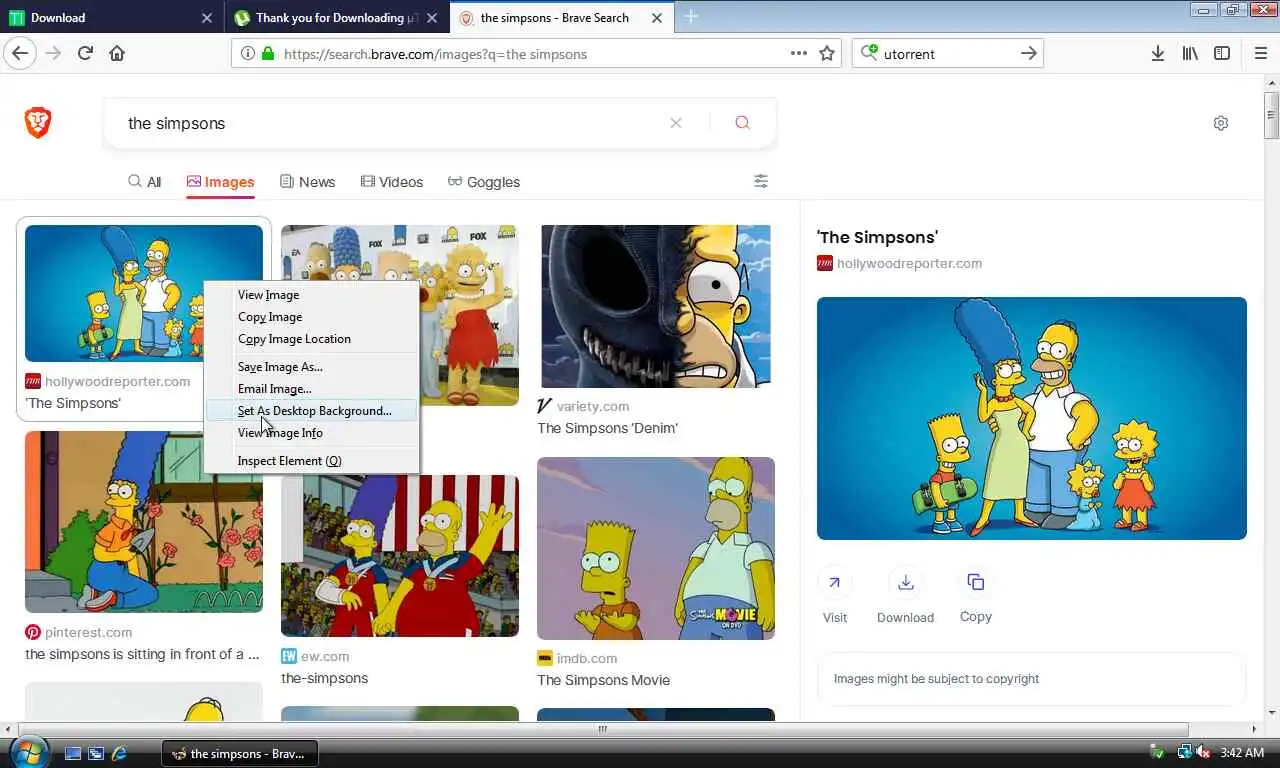1280x768 pixels.
Task: Choose View Image Info menu entry
Action: tap(310, 433)
